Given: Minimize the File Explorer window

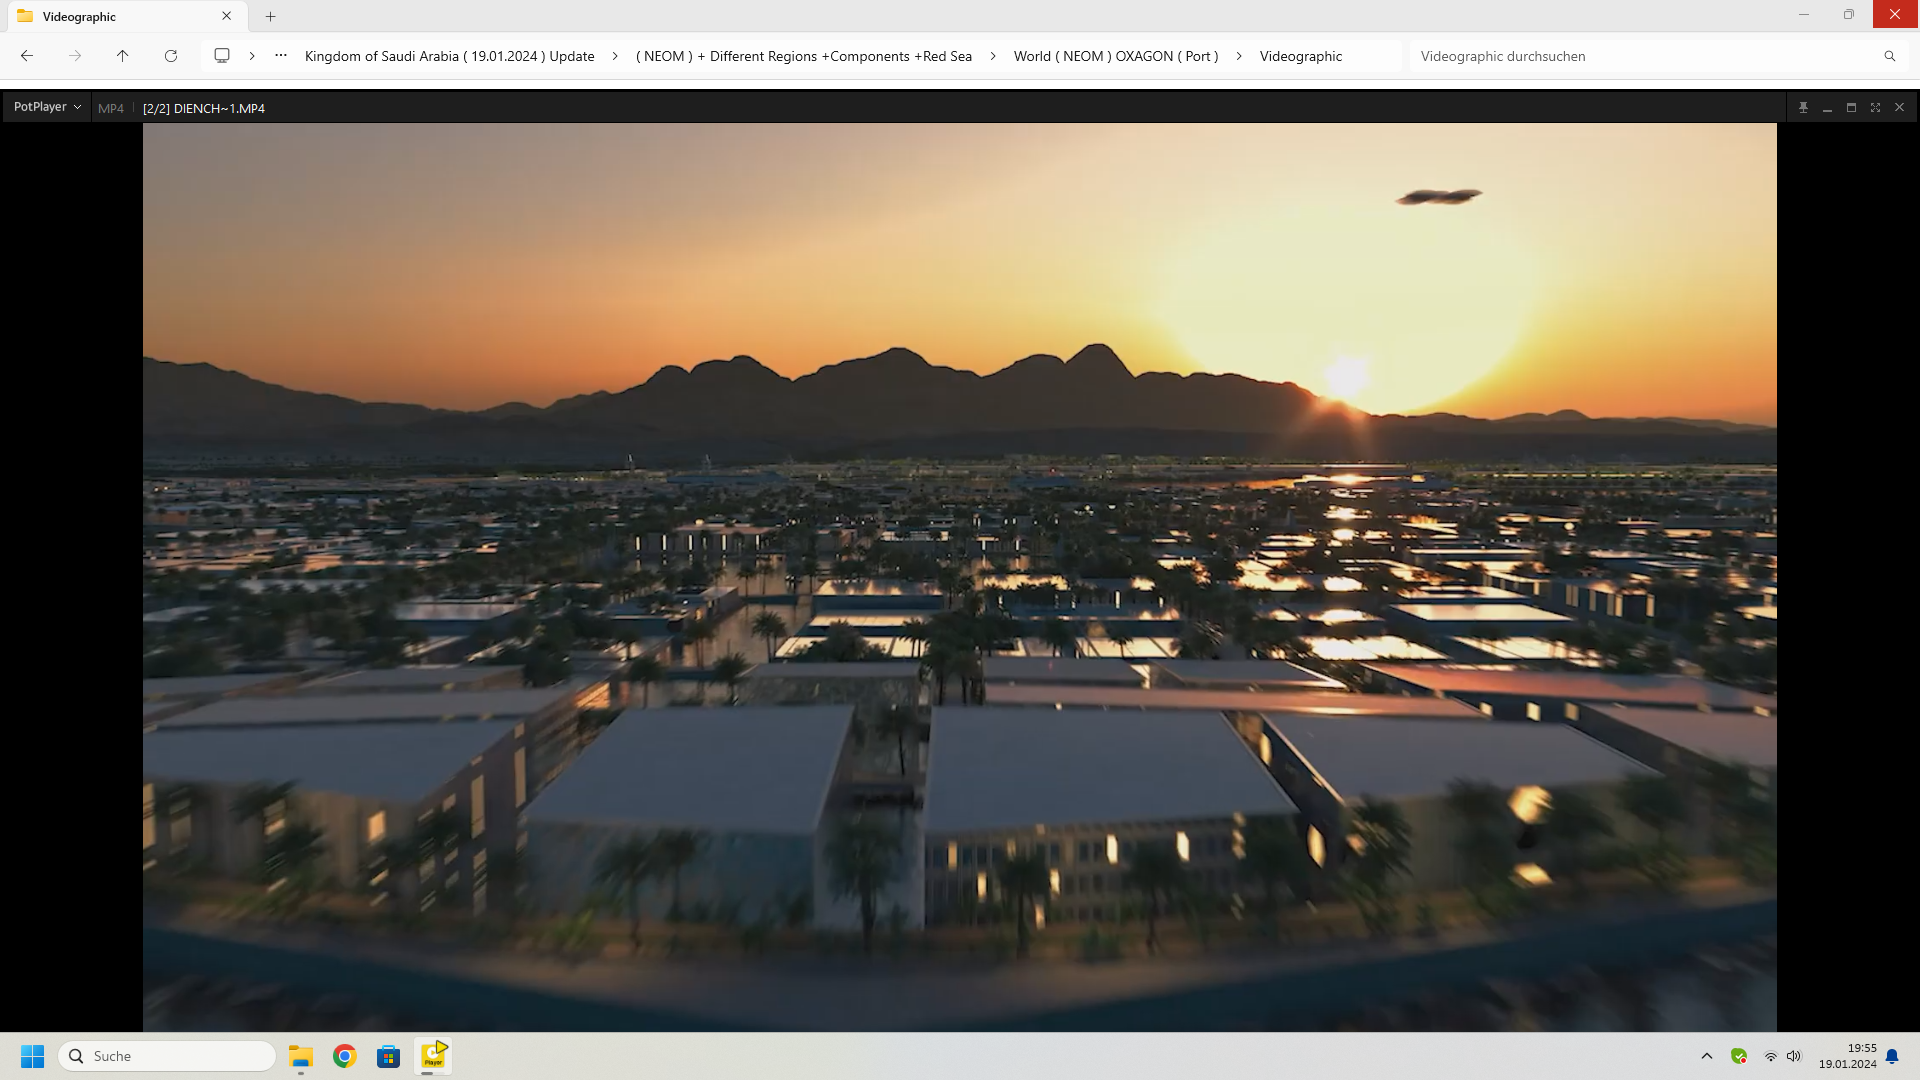Looking at the screenshot, I should pyautogui.click(x=1804, y=15).
